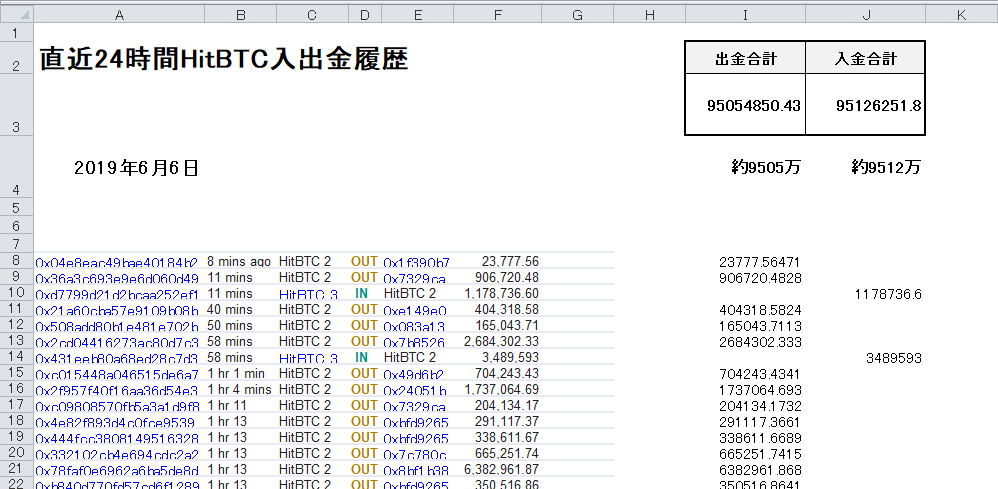998x489 pixels.
Task: Select column A header
Action: (119, 15)
